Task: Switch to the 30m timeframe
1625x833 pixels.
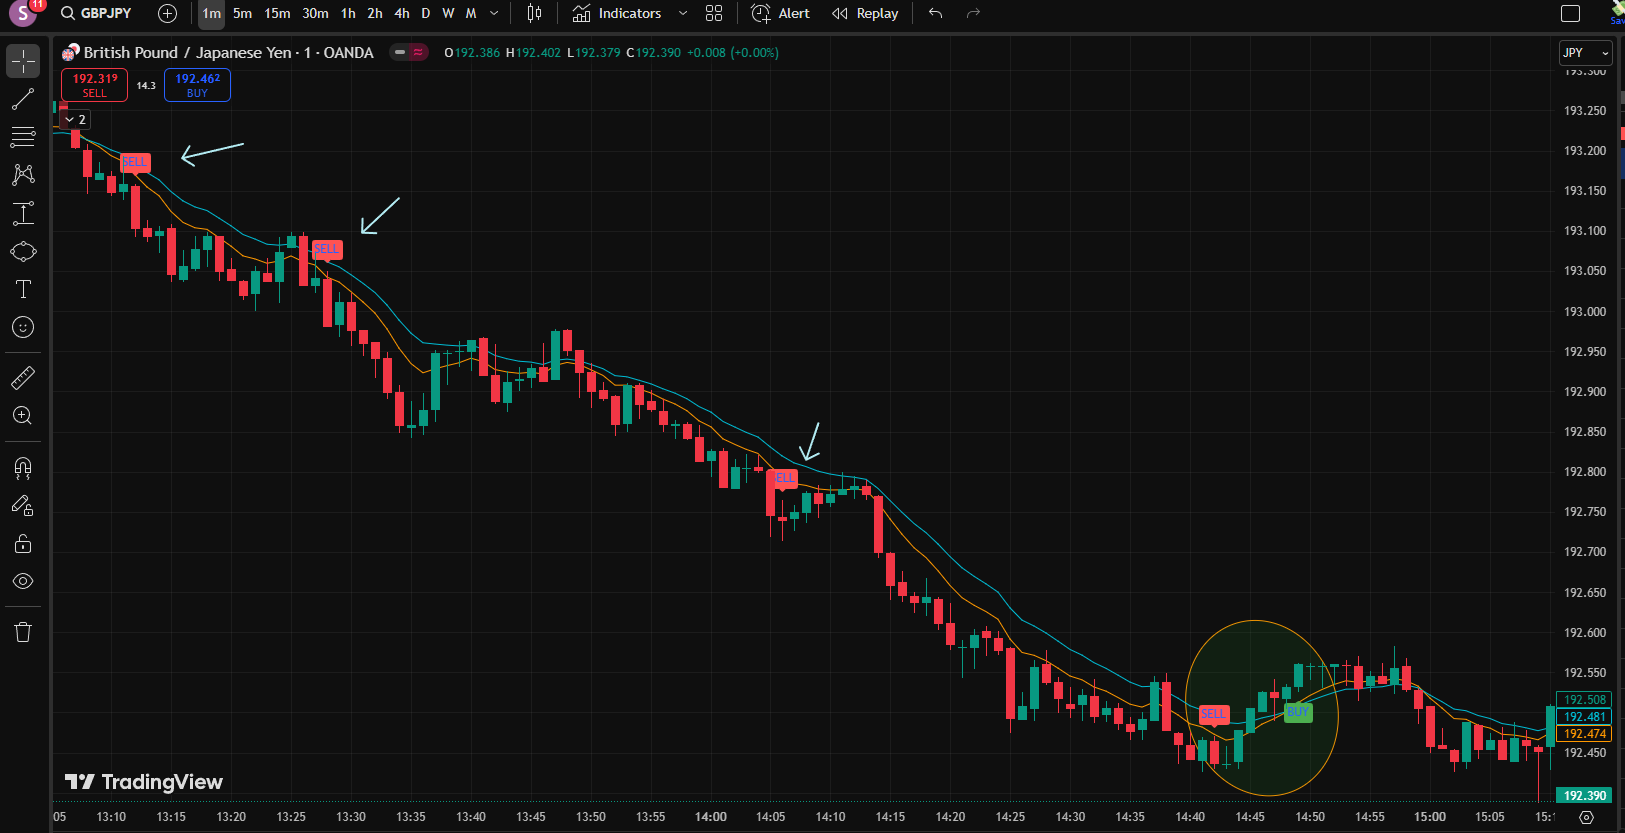Action: pos(315,13)
